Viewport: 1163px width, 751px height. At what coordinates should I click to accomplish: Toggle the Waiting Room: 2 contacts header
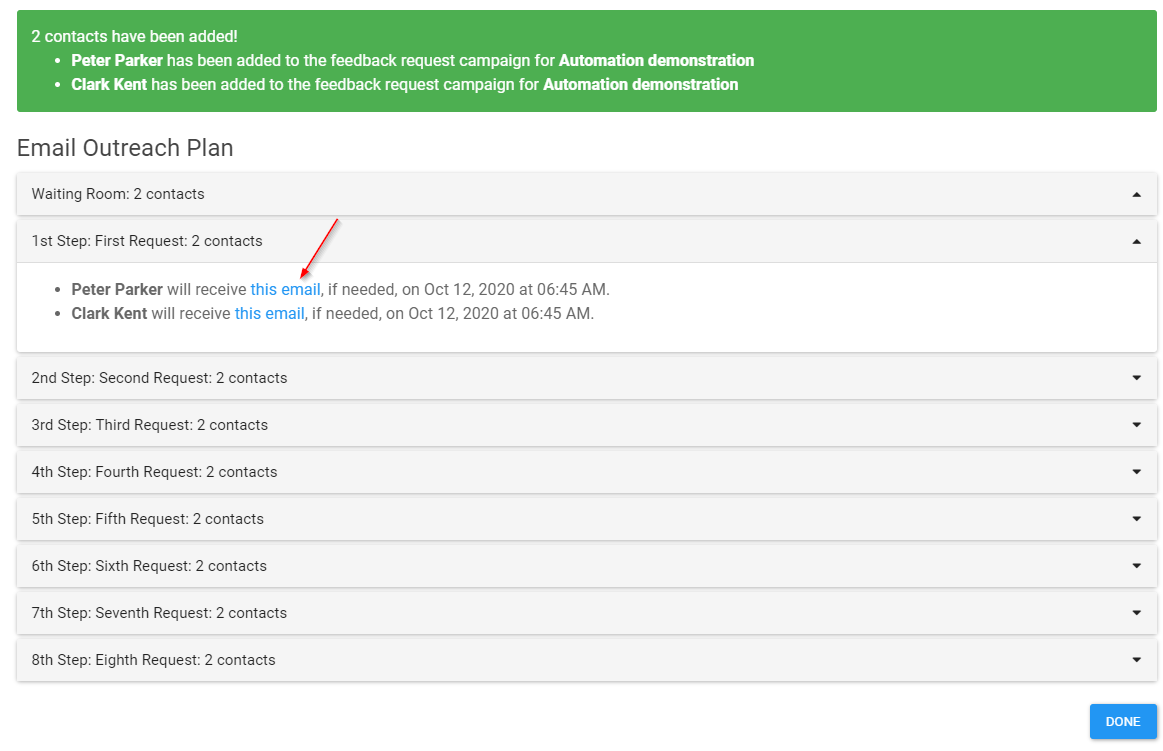tap(587, 194)
